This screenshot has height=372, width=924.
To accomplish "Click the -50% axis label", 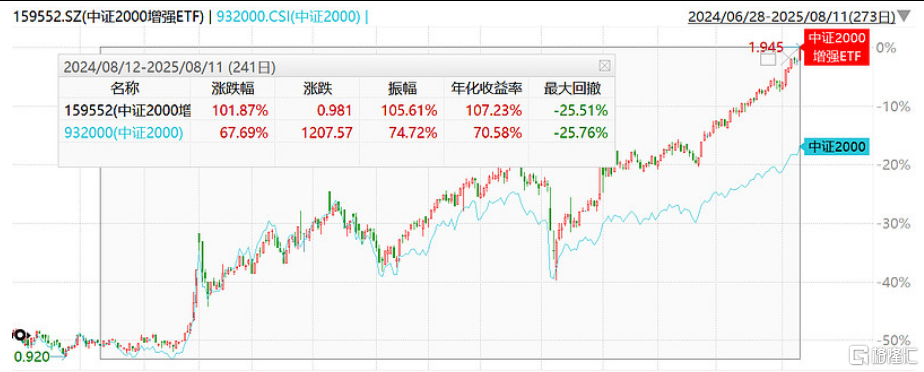I will pyautogui.click(x=892, y=340).
